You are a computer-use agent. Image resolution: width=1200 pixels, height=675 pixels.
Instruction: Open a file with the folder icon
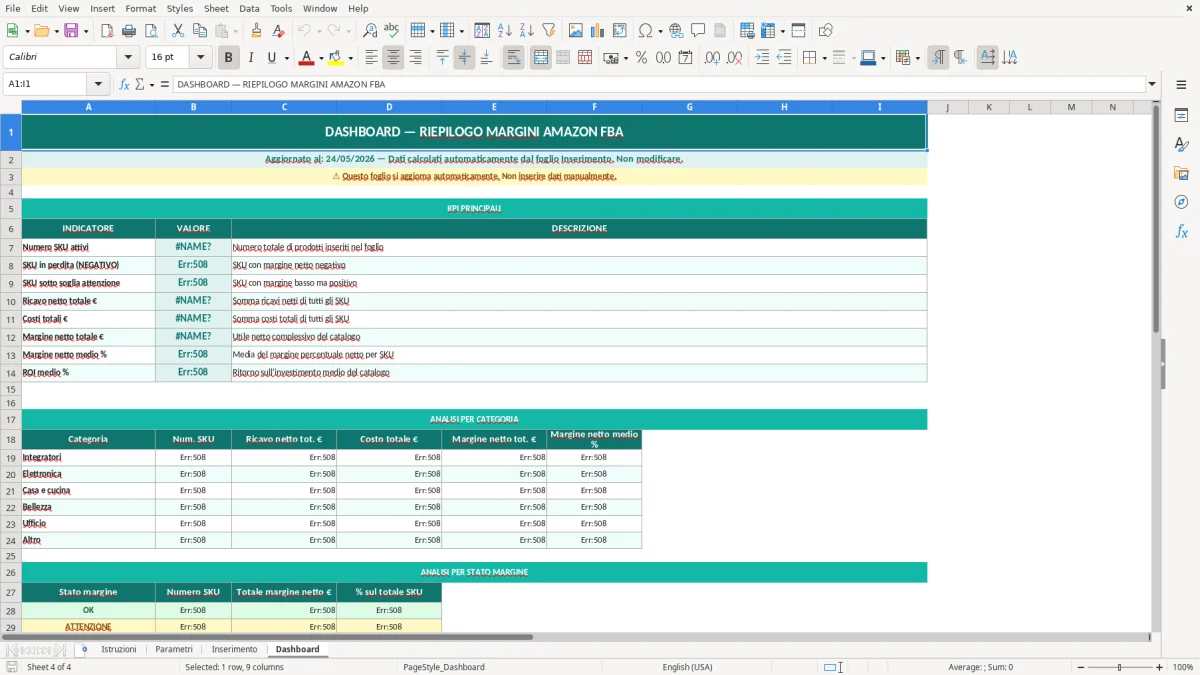pyautogui.click(x=41, y=31)
